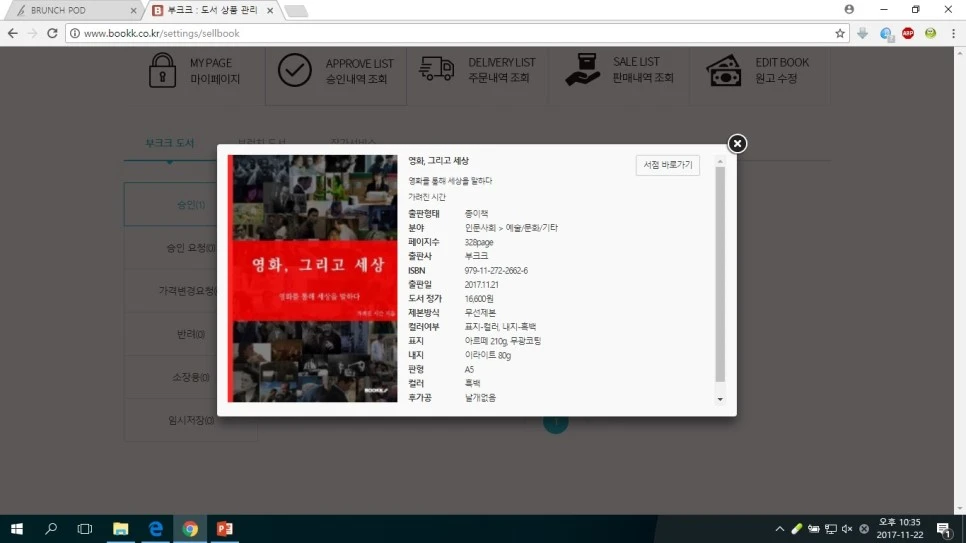Click popup scrollbar down arrow
966x543 pixels.
coord(720,399)
